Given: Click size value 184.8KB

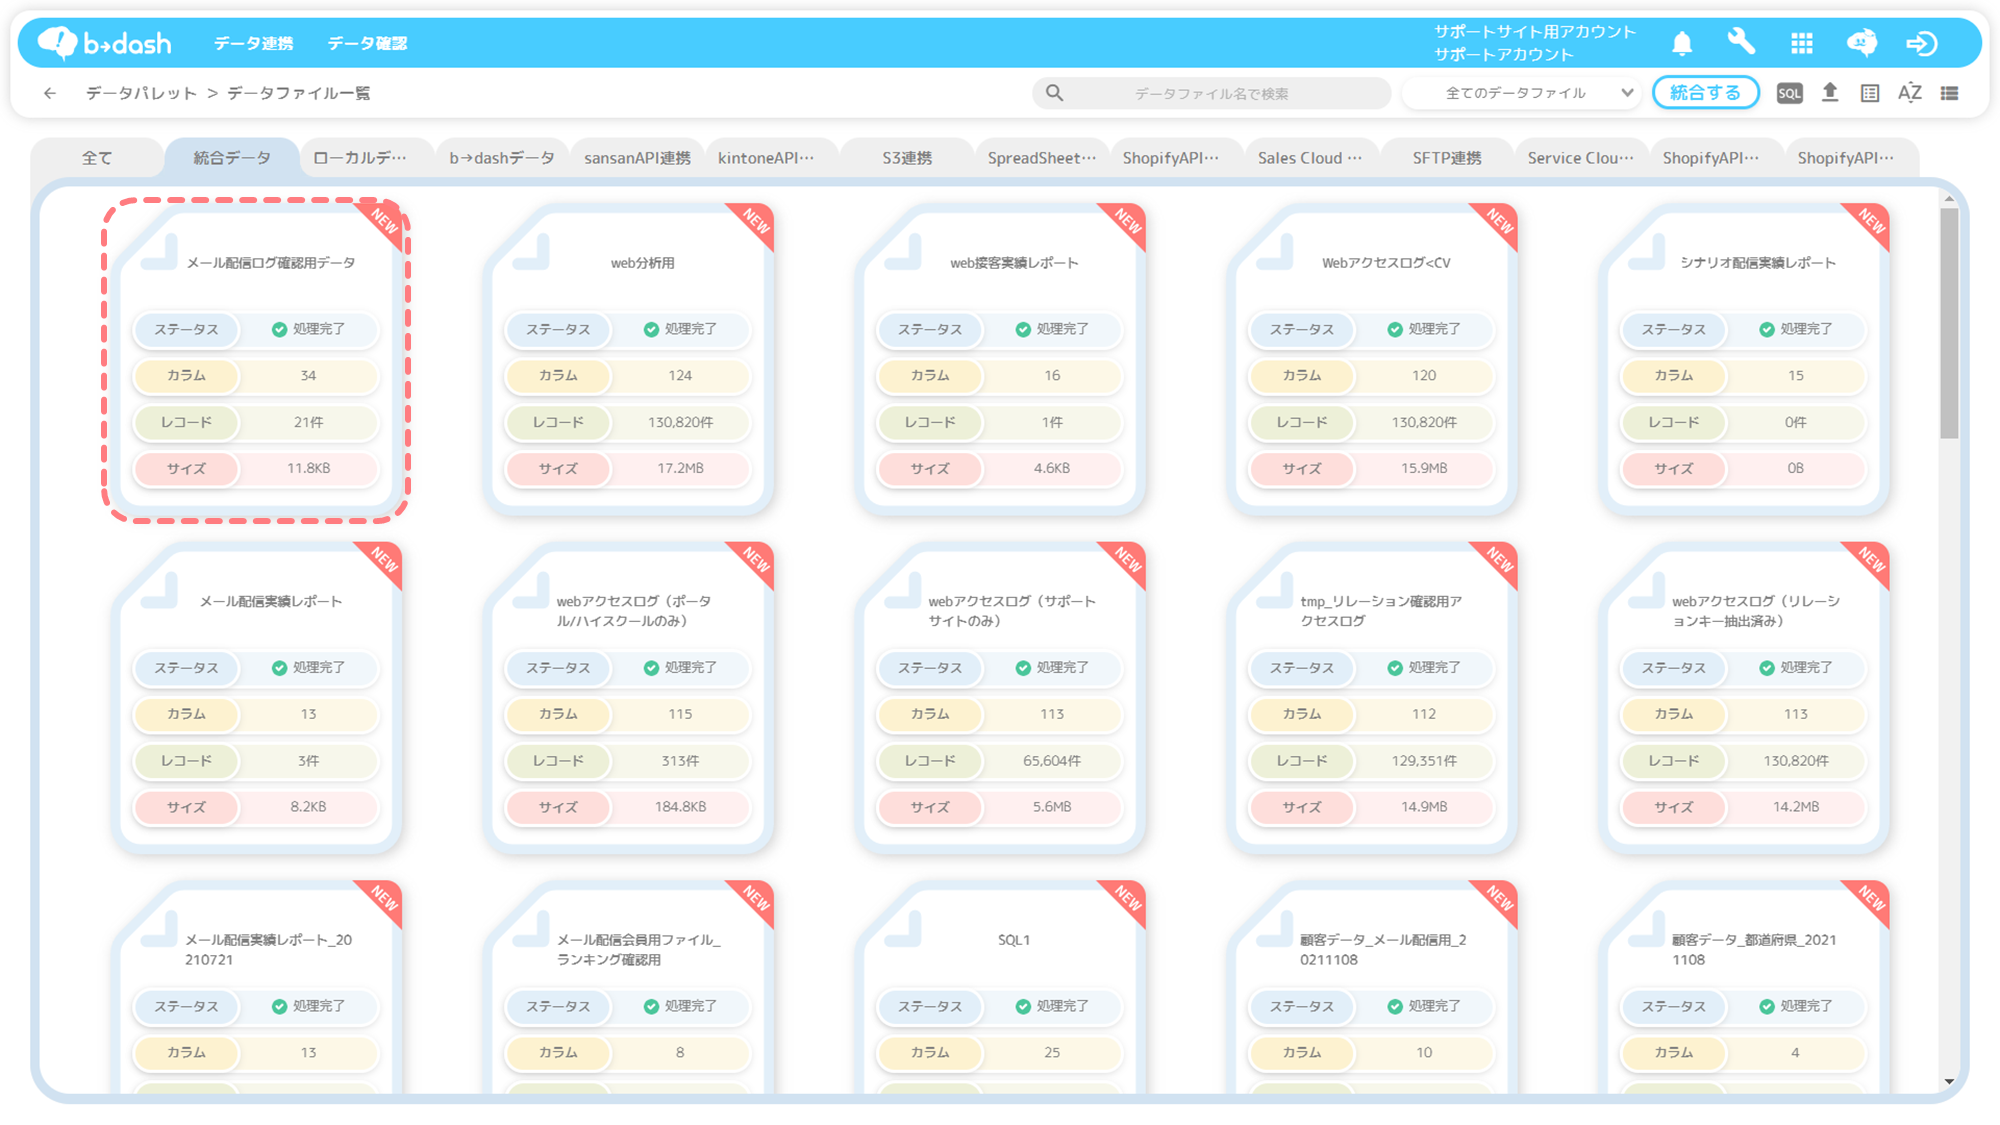Looking at the screenshot, I should (x=680, y=807).
